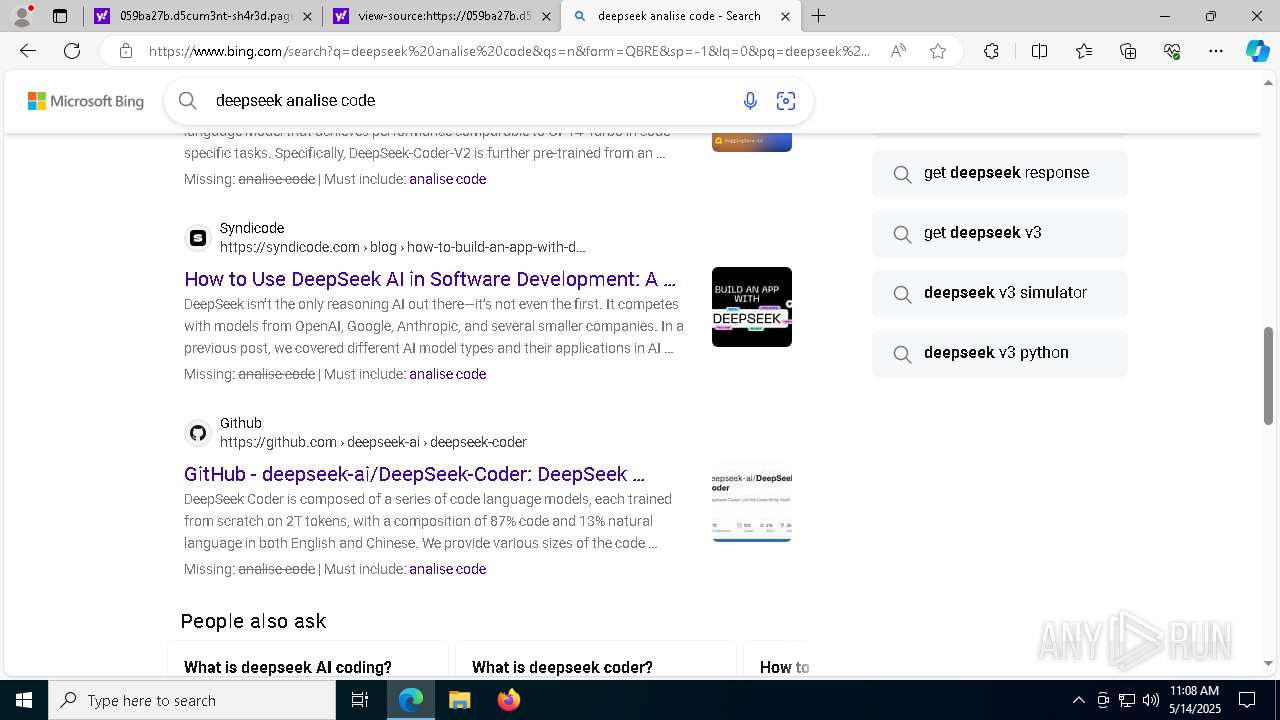Click the search magnifier in Bing box
Image resolution: width=1280 pixels, height=720 pixels.
187,100
